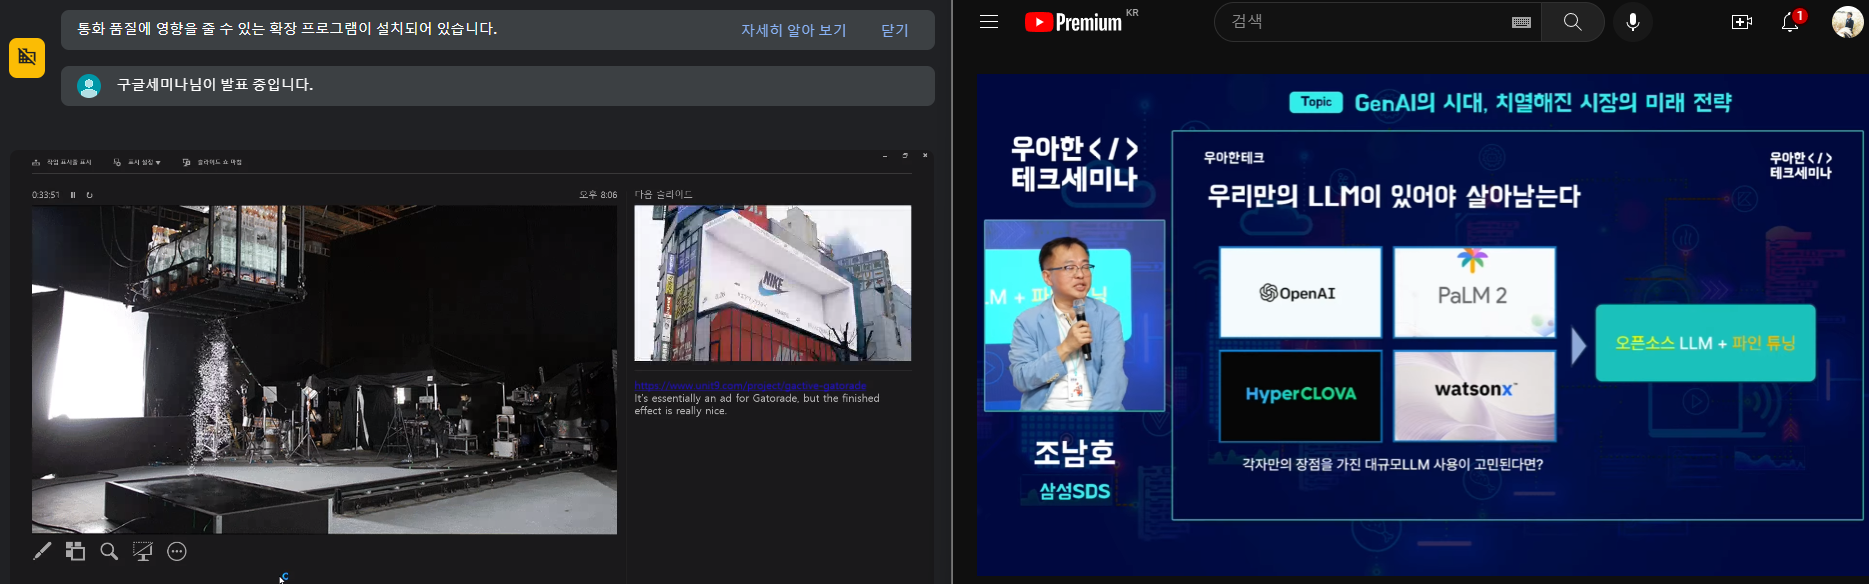Click the clock reading '오후 8:06'

[x=598, y=195]
